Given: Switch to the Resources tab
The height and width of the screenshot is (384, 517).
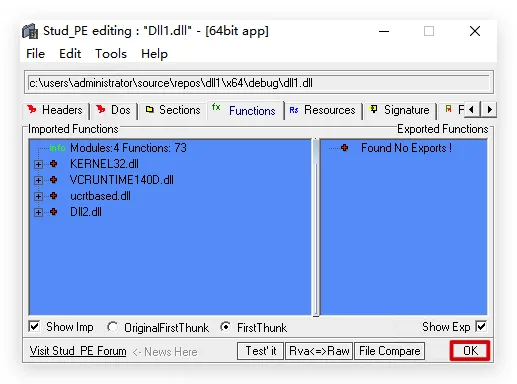Looking at the screenshot, I should click(x=323, y=110).
